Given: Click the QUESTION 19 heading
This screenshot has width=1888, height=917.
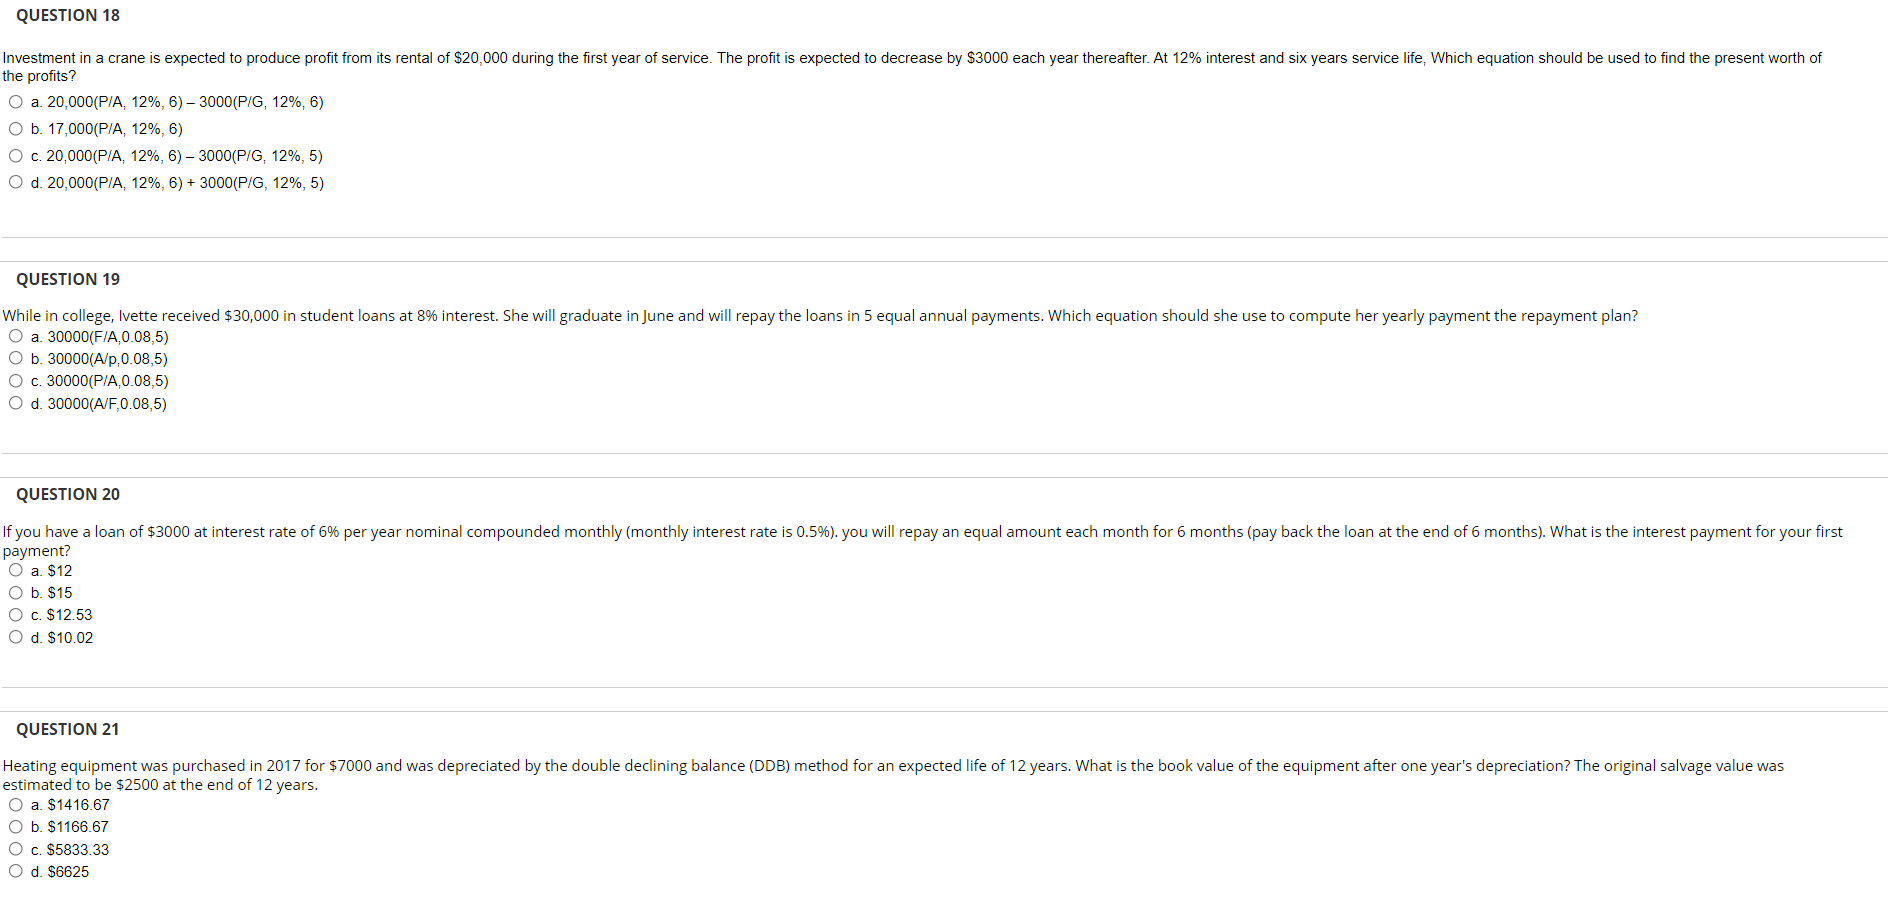Looking at the screenshot, I should click(67, 279).
